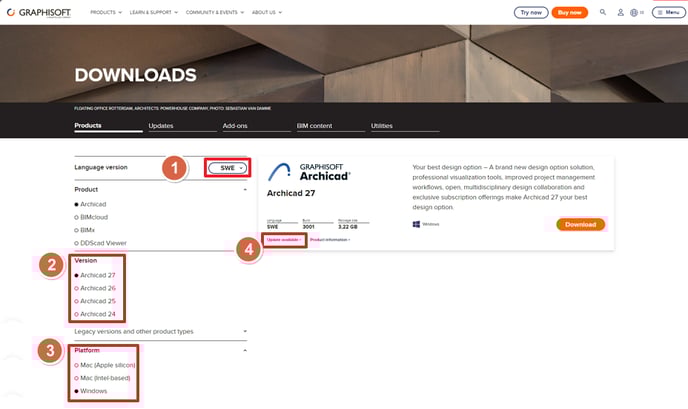Open the Learn & Support dropdown
688x409 pixels.
pos(154,12)
